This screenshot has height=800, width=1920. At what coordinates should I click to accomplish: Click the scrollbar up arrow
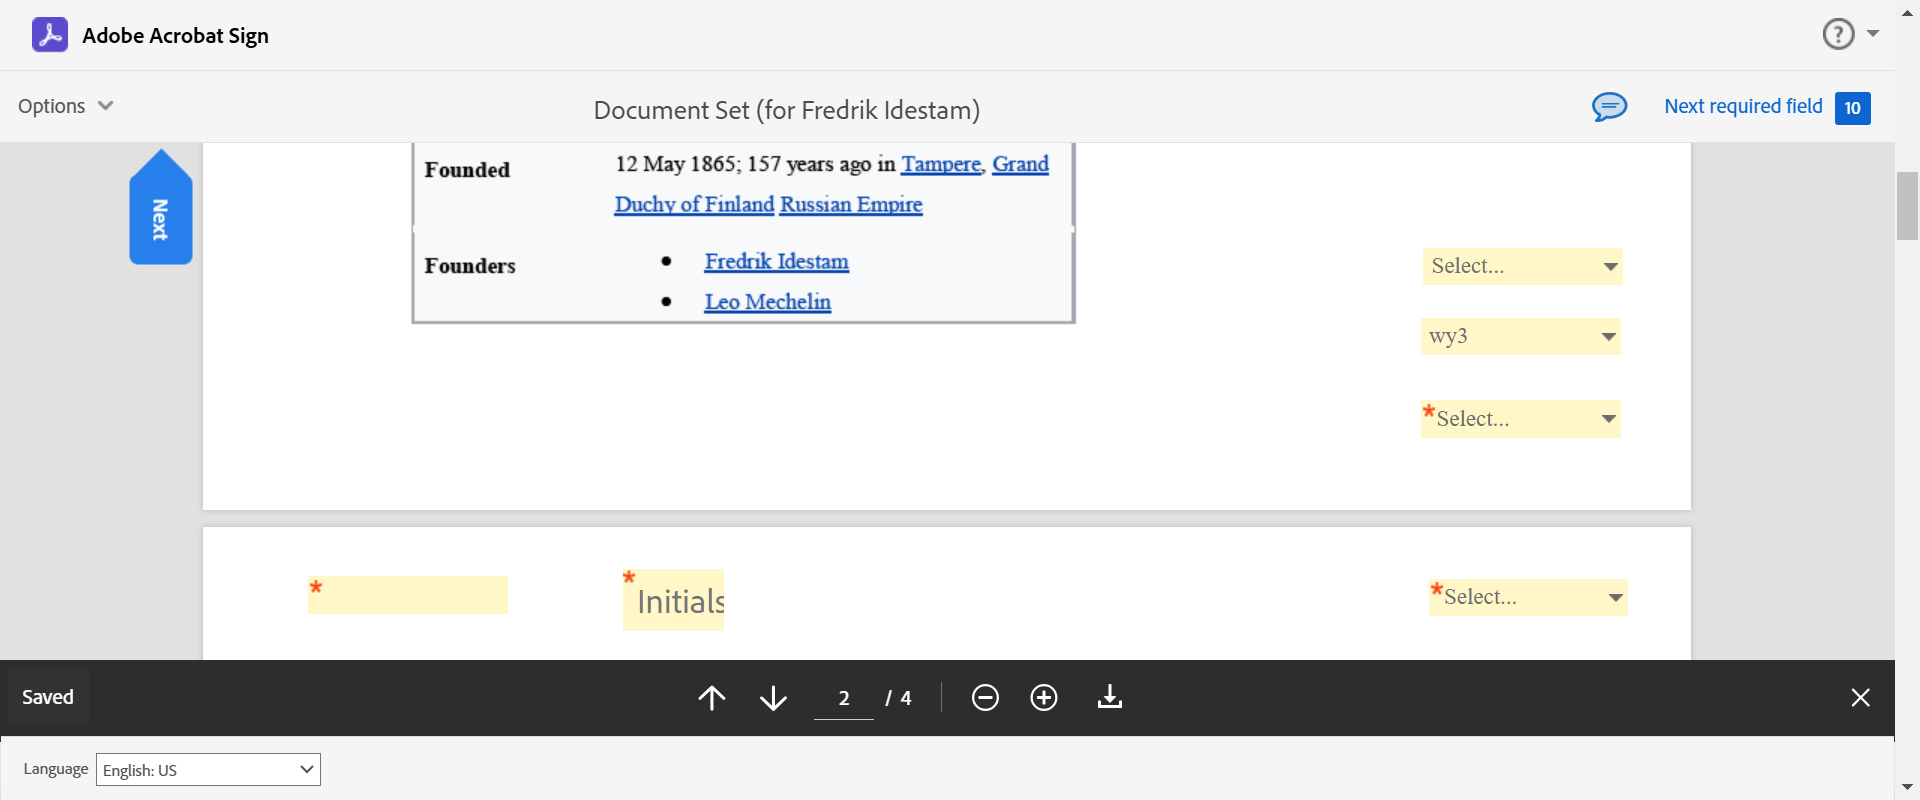[1907, 12]
